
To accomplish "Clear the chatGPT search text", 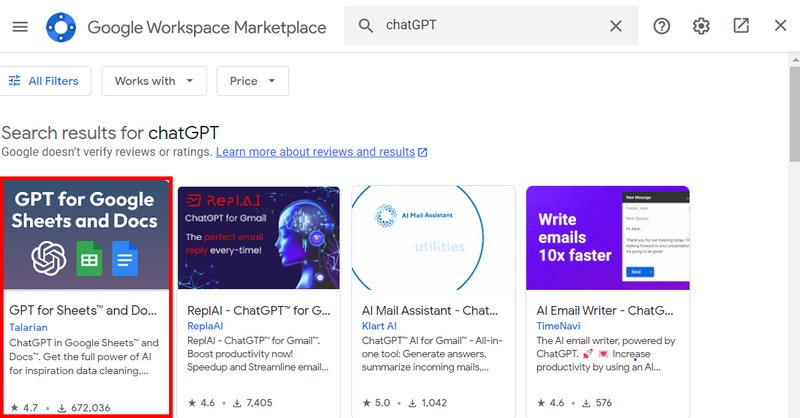I will click(x=616, y=26).
